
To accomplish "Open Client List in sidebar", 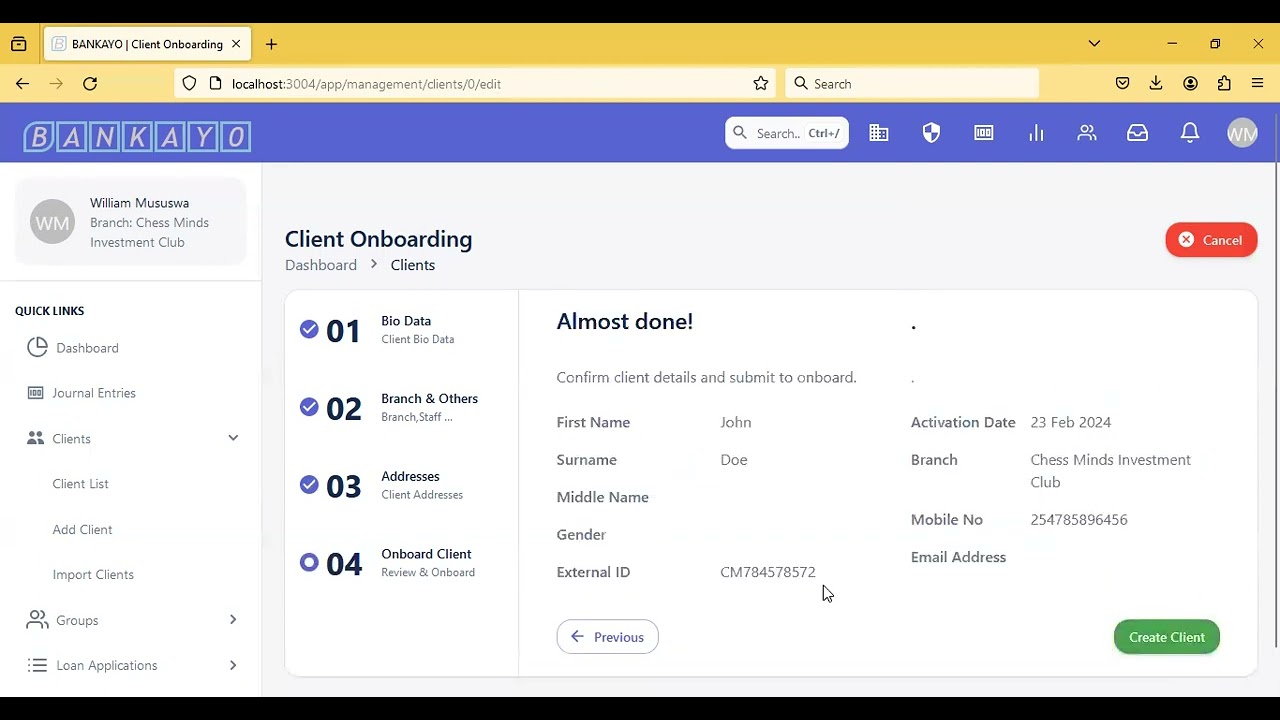I will pos(80,484).
